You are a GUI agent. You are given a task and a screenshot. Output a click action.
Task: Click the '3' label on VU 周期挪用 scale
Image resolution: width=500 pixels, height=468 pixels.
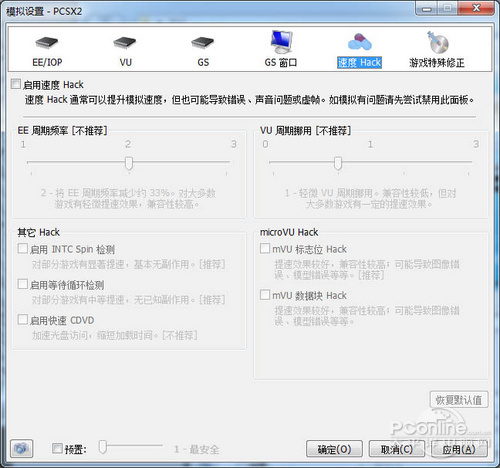(x=476, y=144)
